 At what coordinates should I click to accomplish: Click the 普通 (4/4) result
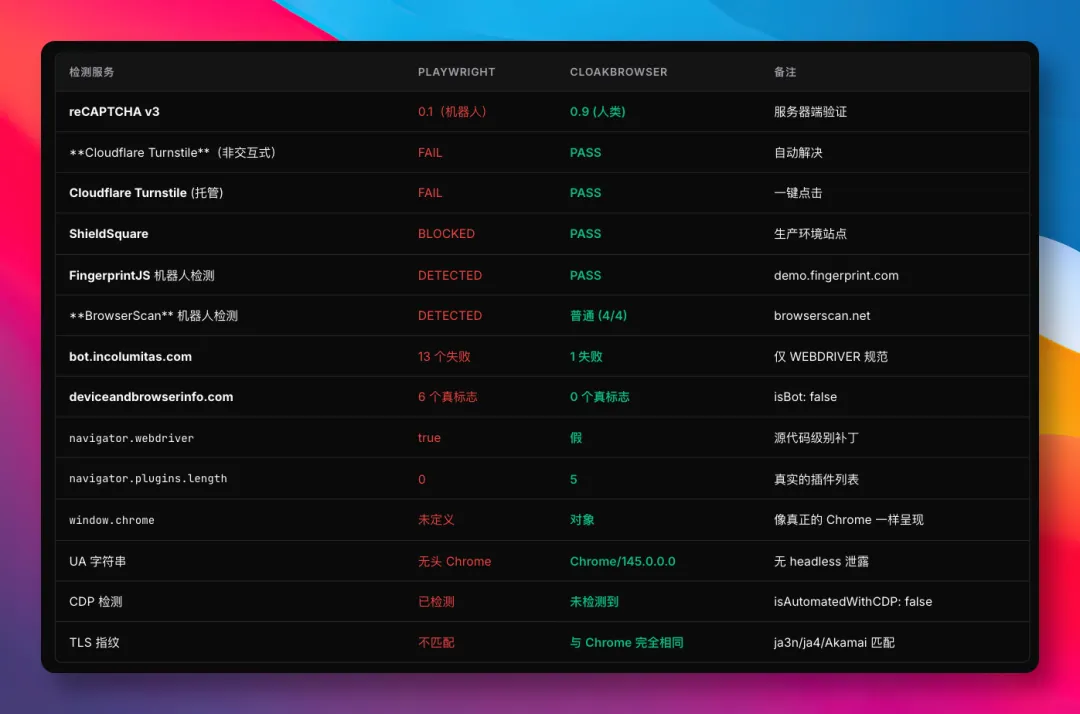[x=598, y=315]
